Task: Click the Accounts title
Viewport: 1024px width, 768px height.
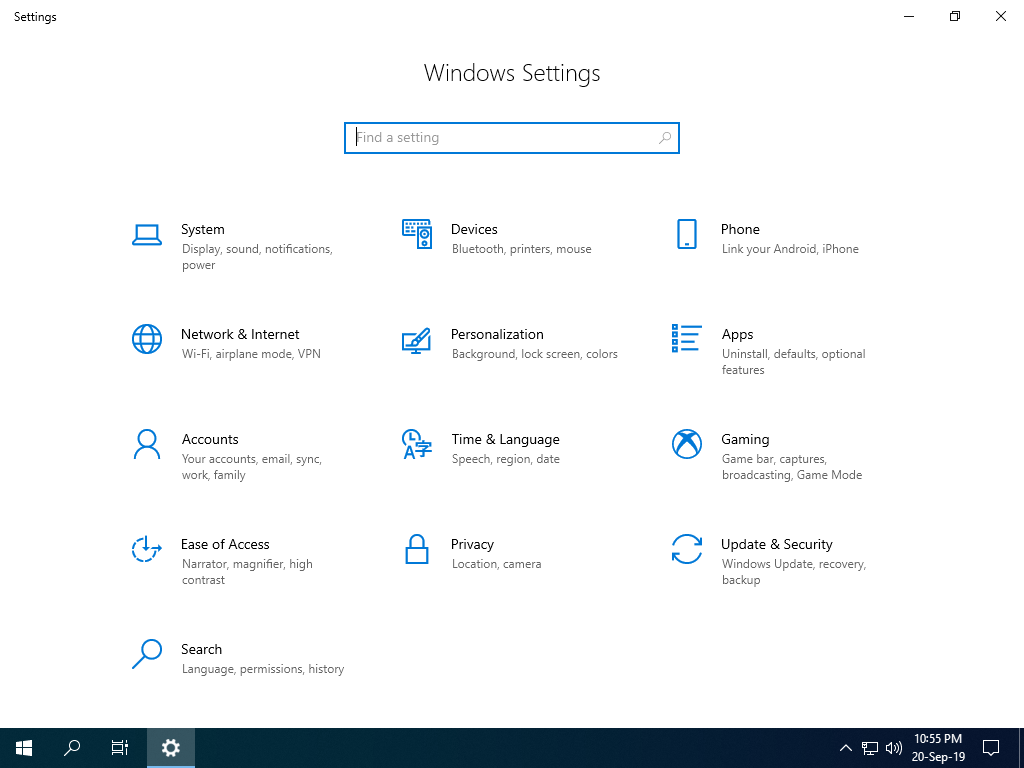Action: (x=210, y=440)
